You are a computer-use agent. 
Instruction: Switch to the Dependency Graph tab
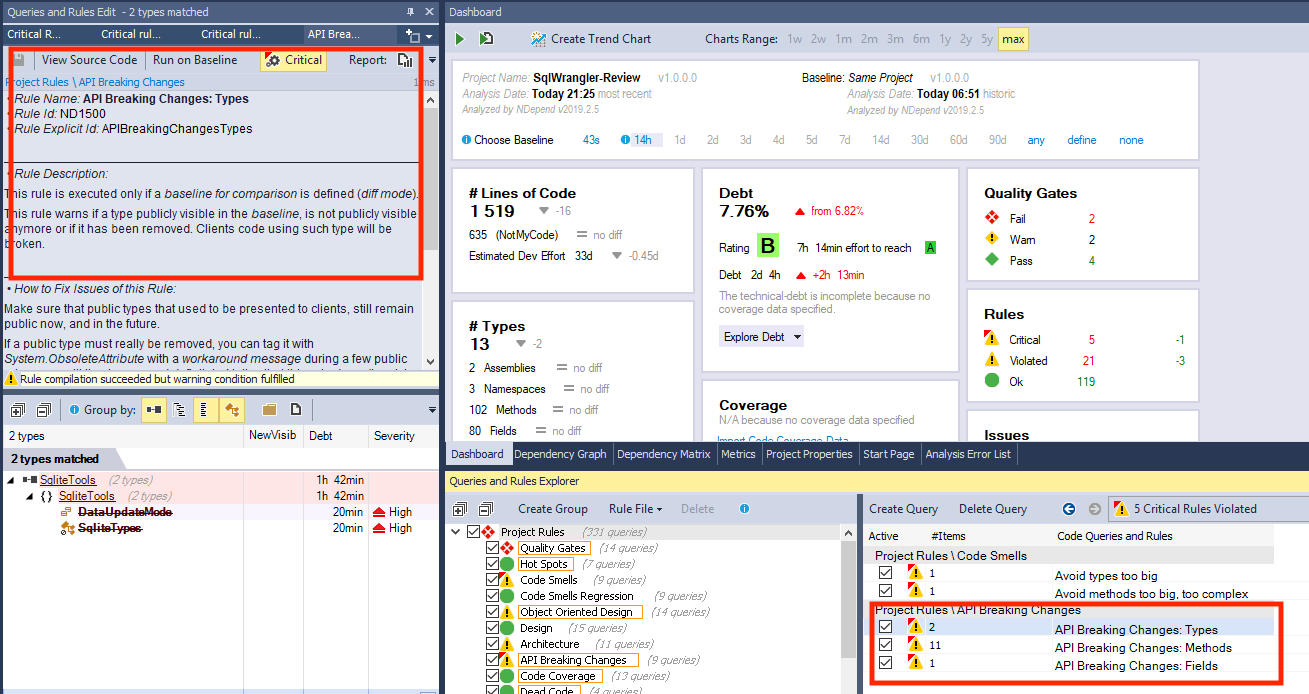point(560,454)
